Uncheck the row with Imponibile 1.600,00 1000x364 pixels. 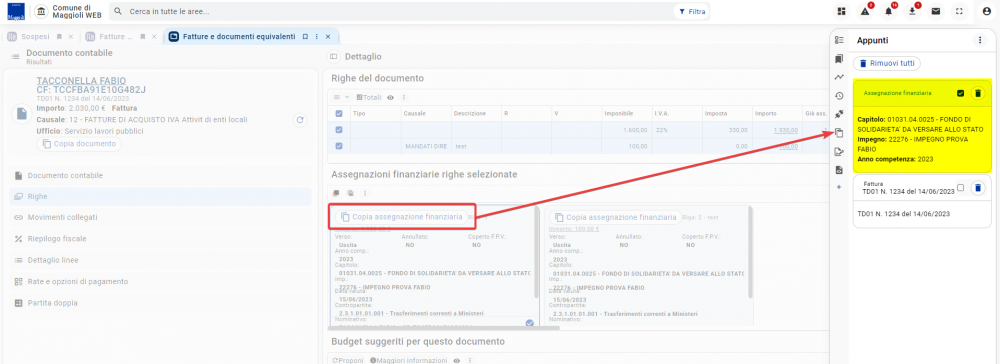coord(339,129)
